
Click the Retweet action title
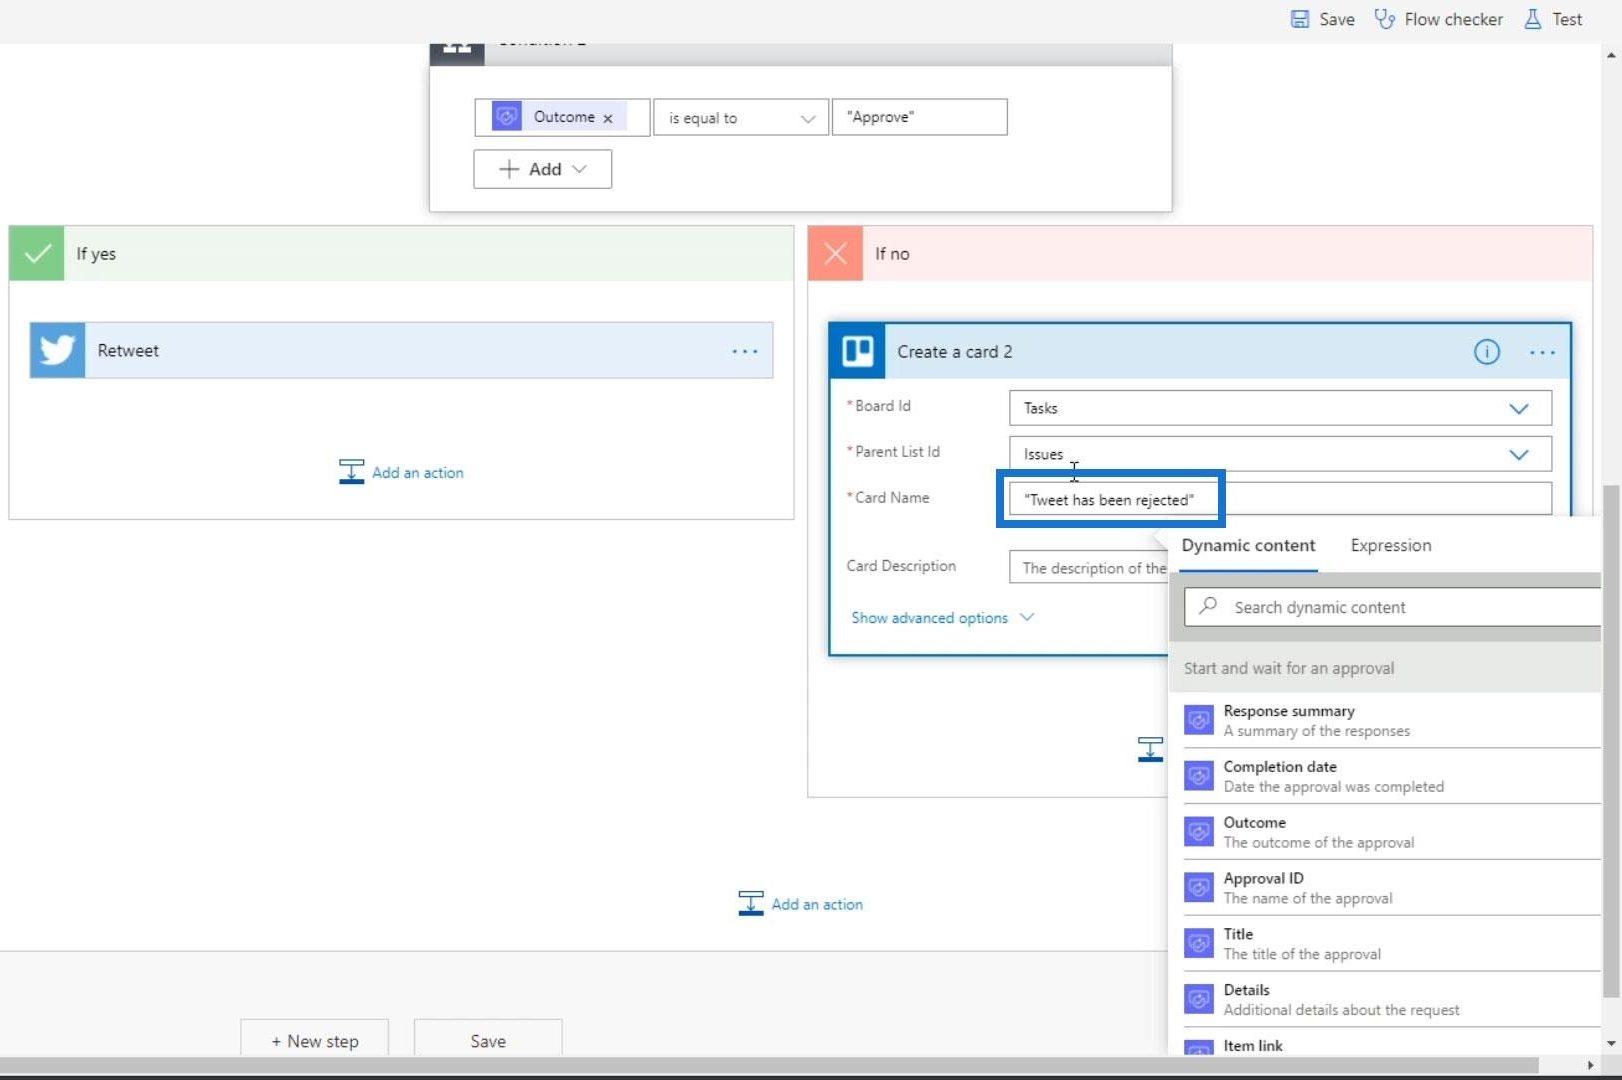point(128,350)
